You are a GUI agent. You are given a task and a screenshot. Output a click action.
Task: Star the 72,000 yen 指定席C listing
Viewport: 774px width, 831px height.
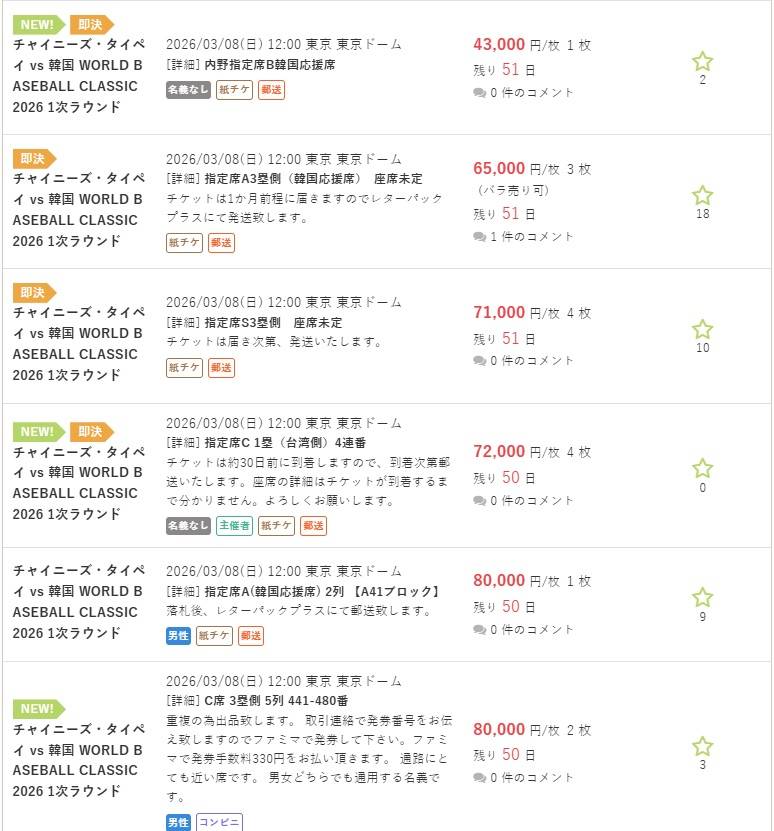pos(702,469)
